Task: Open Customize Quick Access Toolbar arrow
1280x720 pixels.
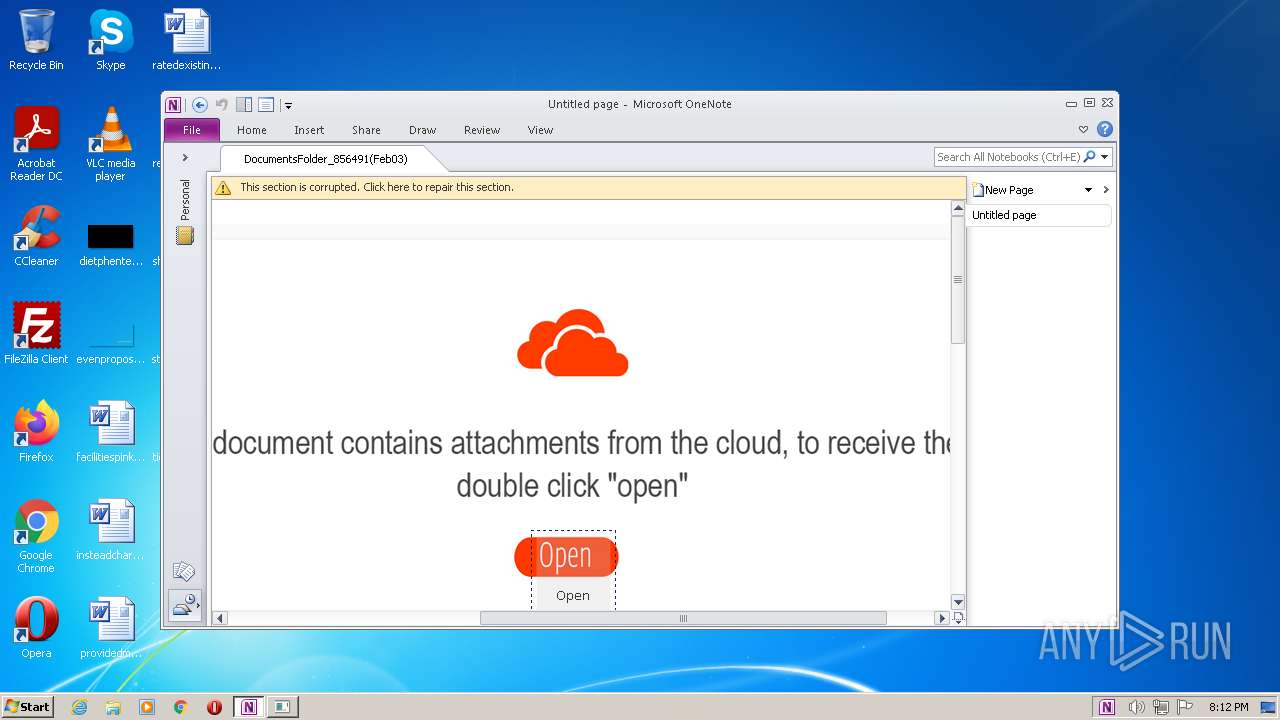Action: point(288,105)
